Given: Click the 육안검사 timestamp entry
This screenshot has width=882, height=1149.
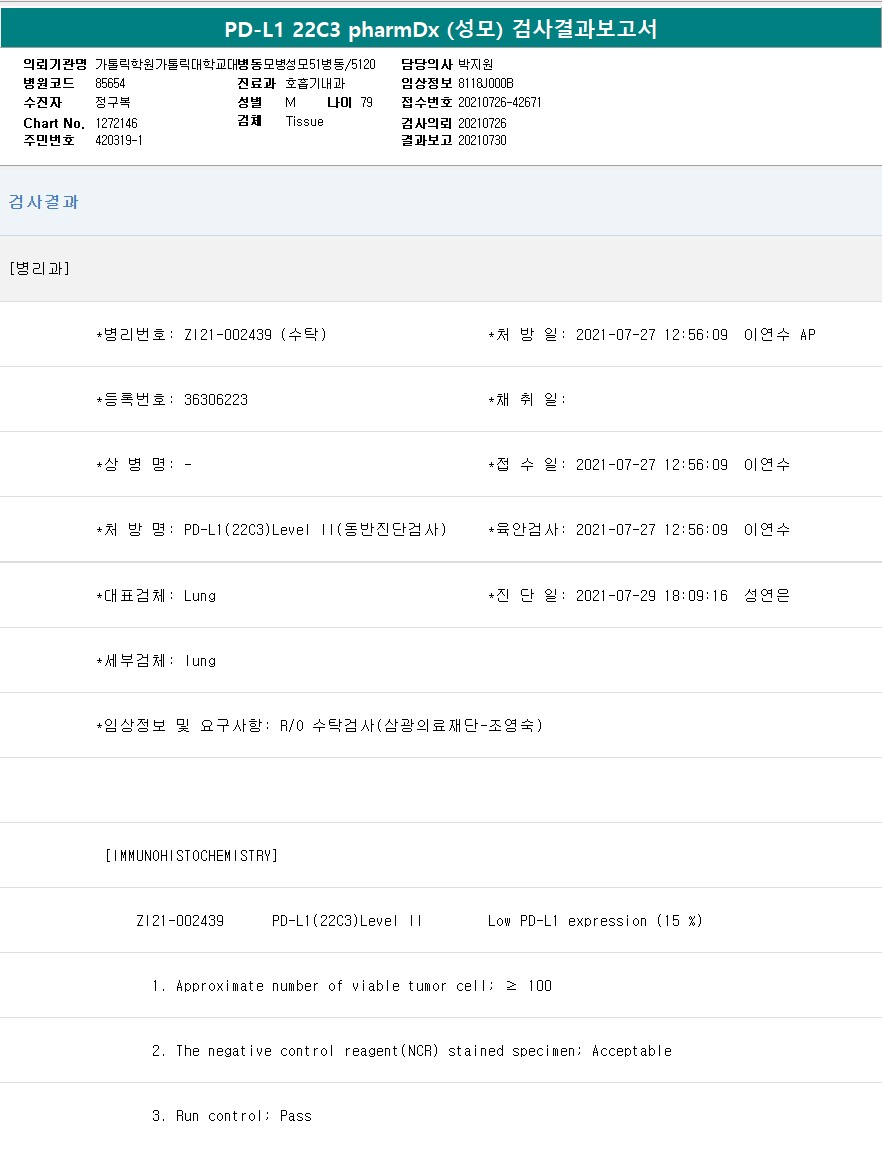Looking at the screenshot, I should [639, 530].
